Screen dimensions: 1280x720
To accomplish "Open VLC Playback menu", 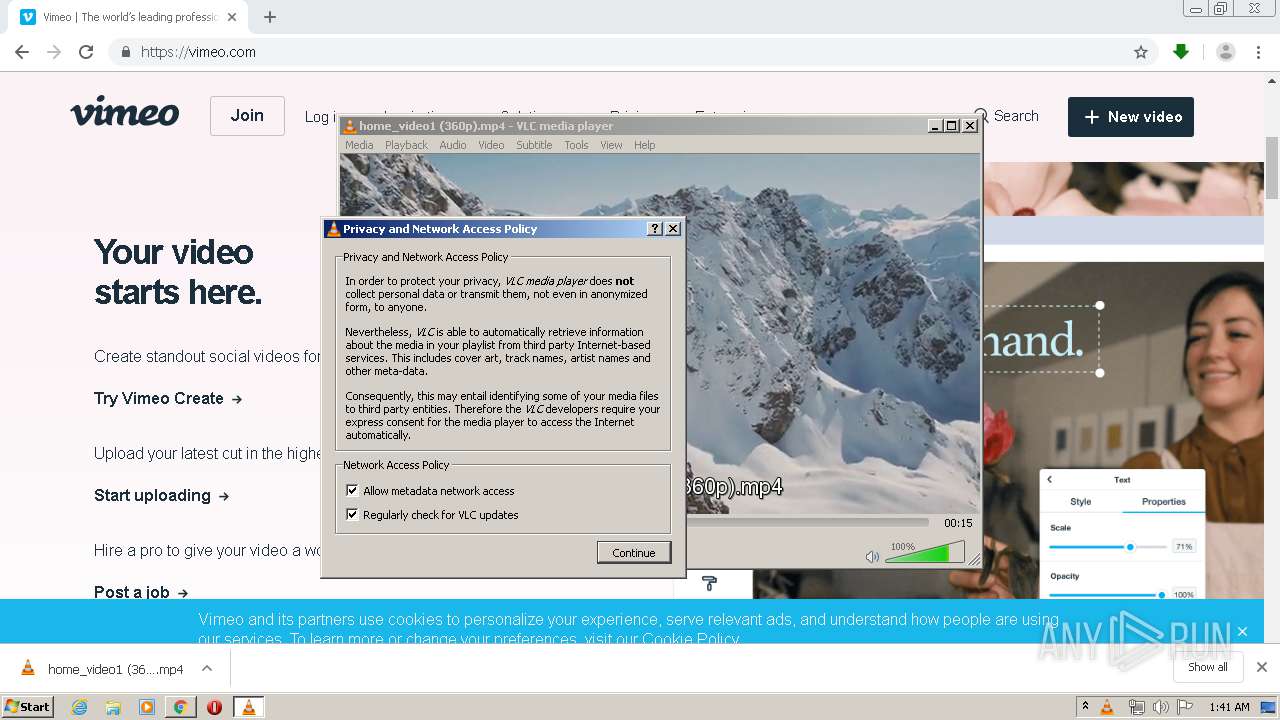I will (406, 145).
